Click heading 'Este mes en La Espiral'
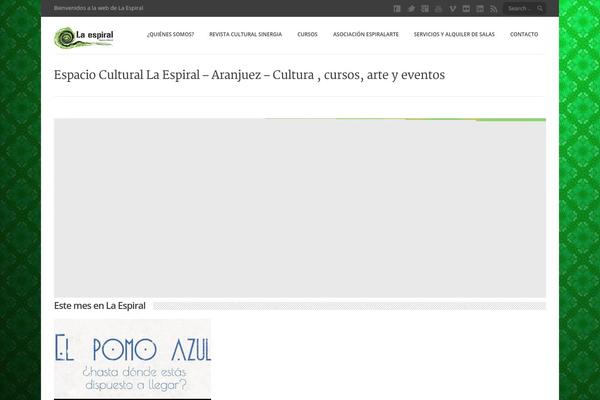 click(99, 306)
